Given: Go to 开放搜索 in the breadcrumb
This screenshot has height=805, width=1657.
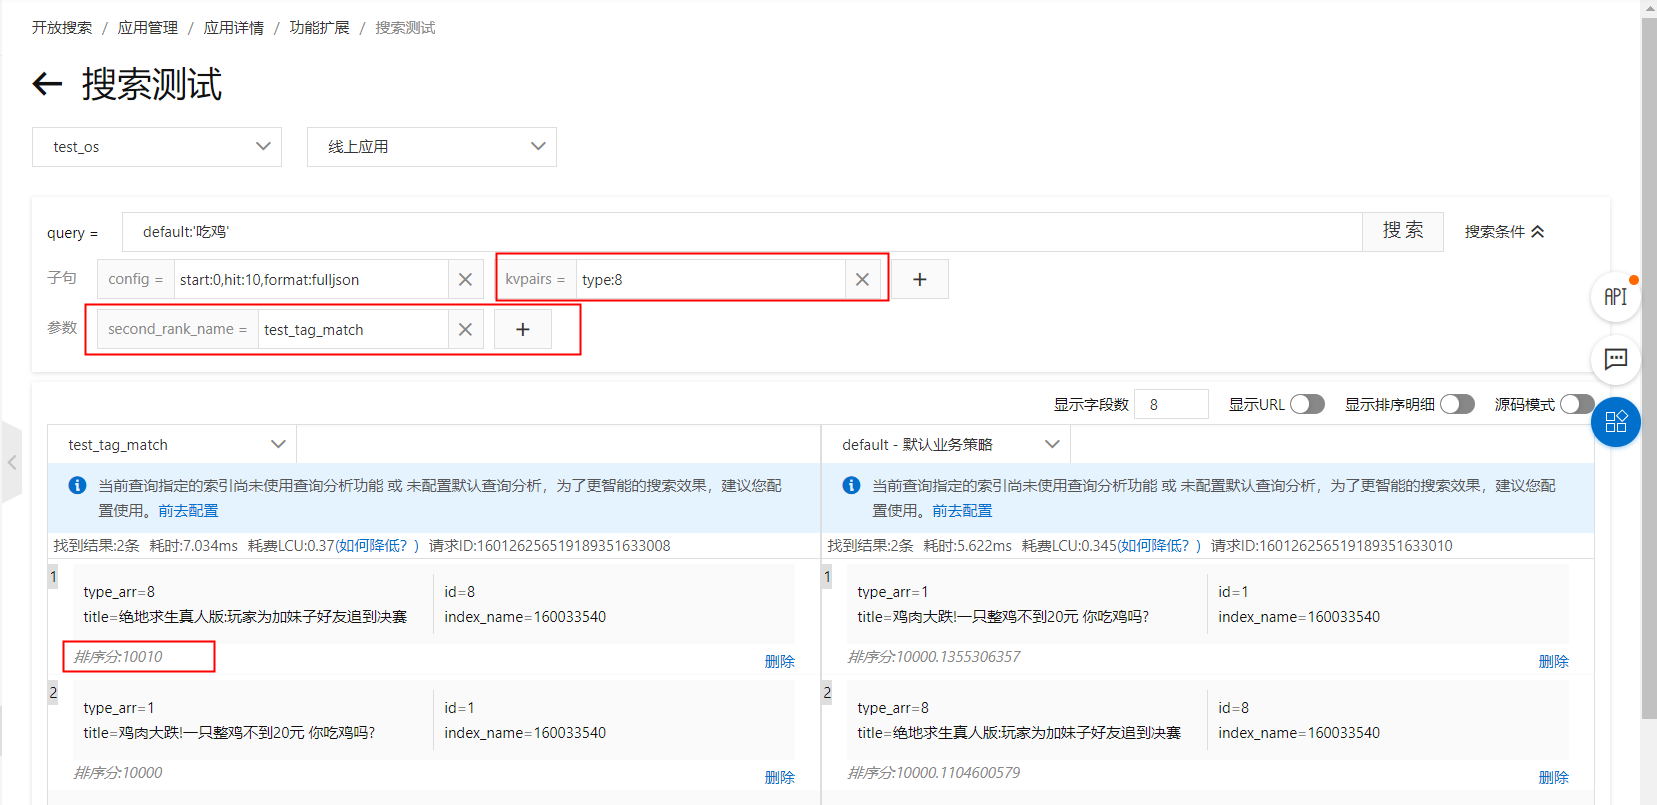Looking at the screenshot, I should pyautogui.click(x=62, y=28).
